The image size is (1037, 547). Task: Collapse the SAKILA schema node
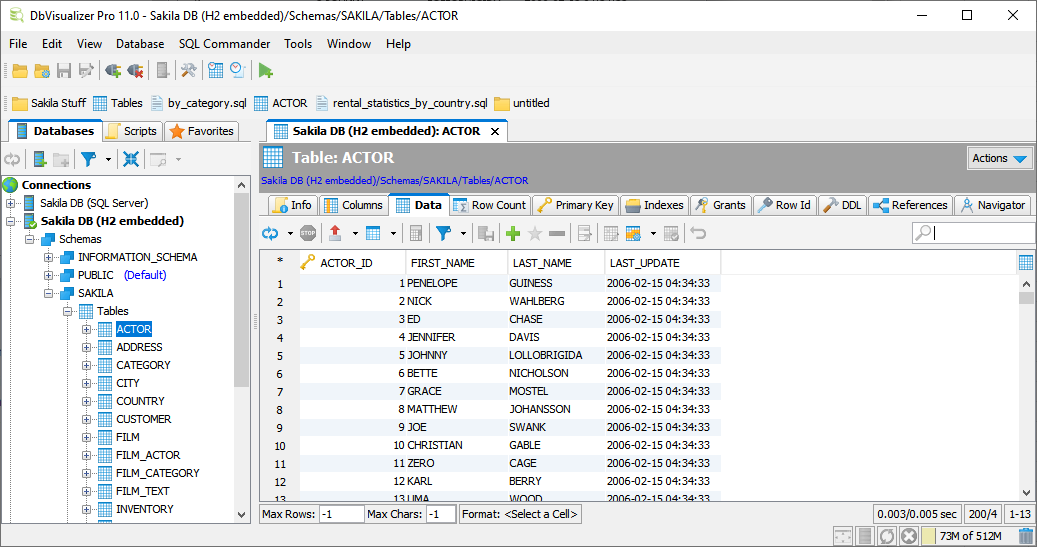pyautogui.click(x=48, y=293)
